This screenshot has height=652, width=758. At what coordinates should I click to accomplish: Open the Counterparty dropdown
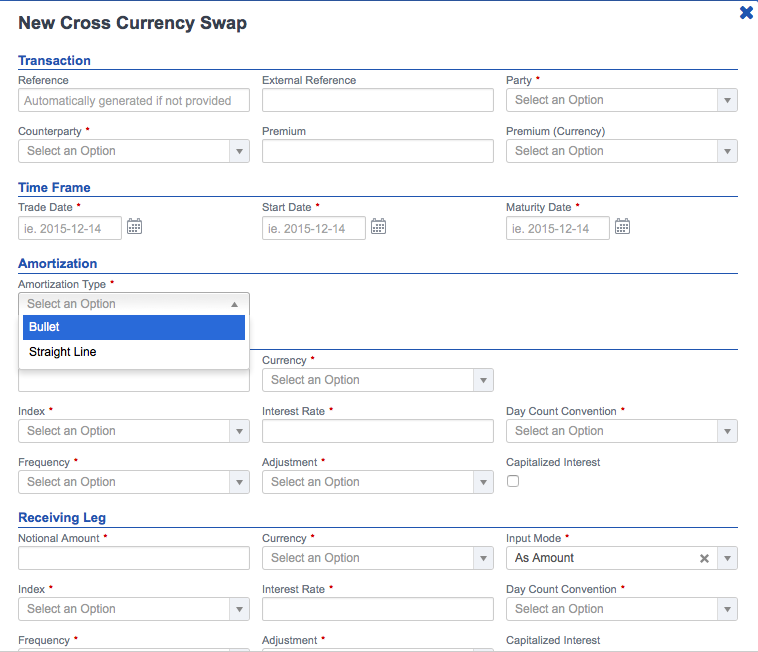(134, 151)
